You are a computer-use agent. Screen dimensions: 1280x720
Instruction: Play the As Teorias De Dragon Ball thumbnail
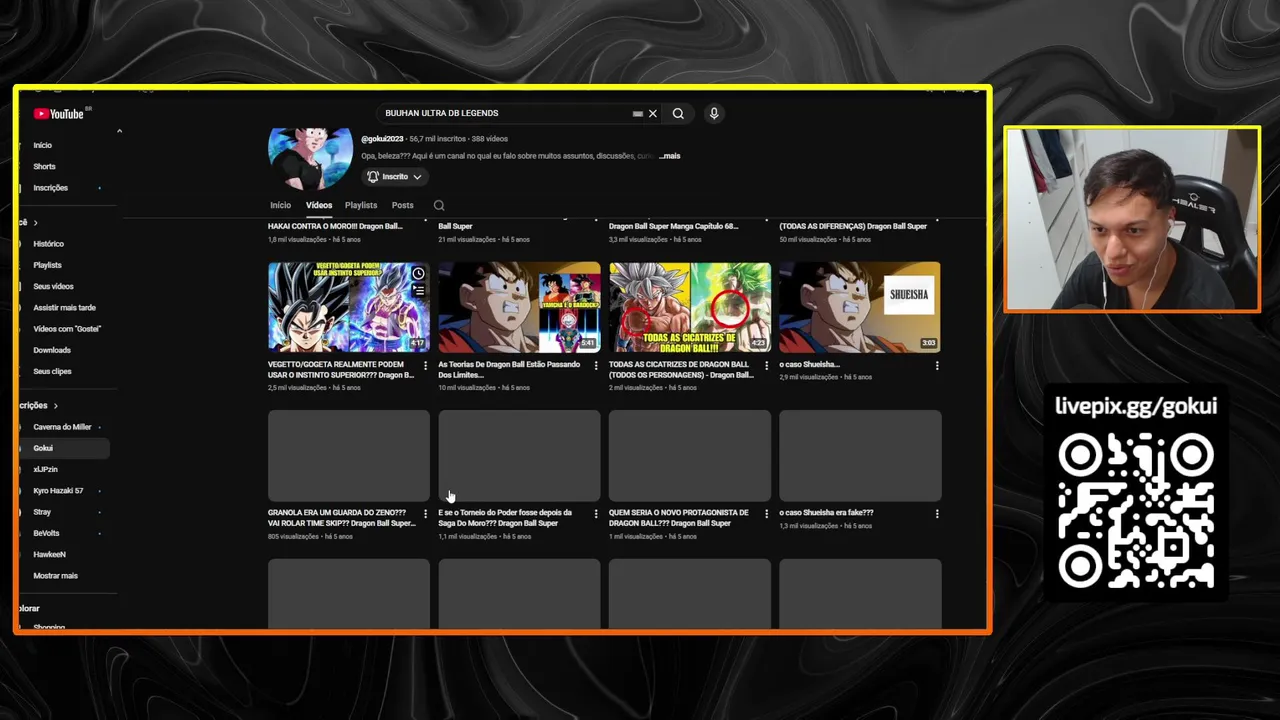[519, 307]
